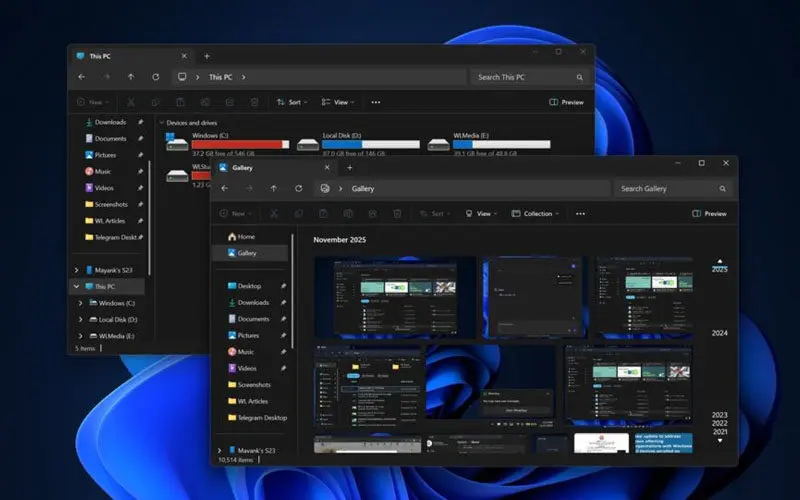Viewport: 800px width, 500px height.
Task: Open WL Articles in Gallery window sidebar
Action: (x=247, y=401)
